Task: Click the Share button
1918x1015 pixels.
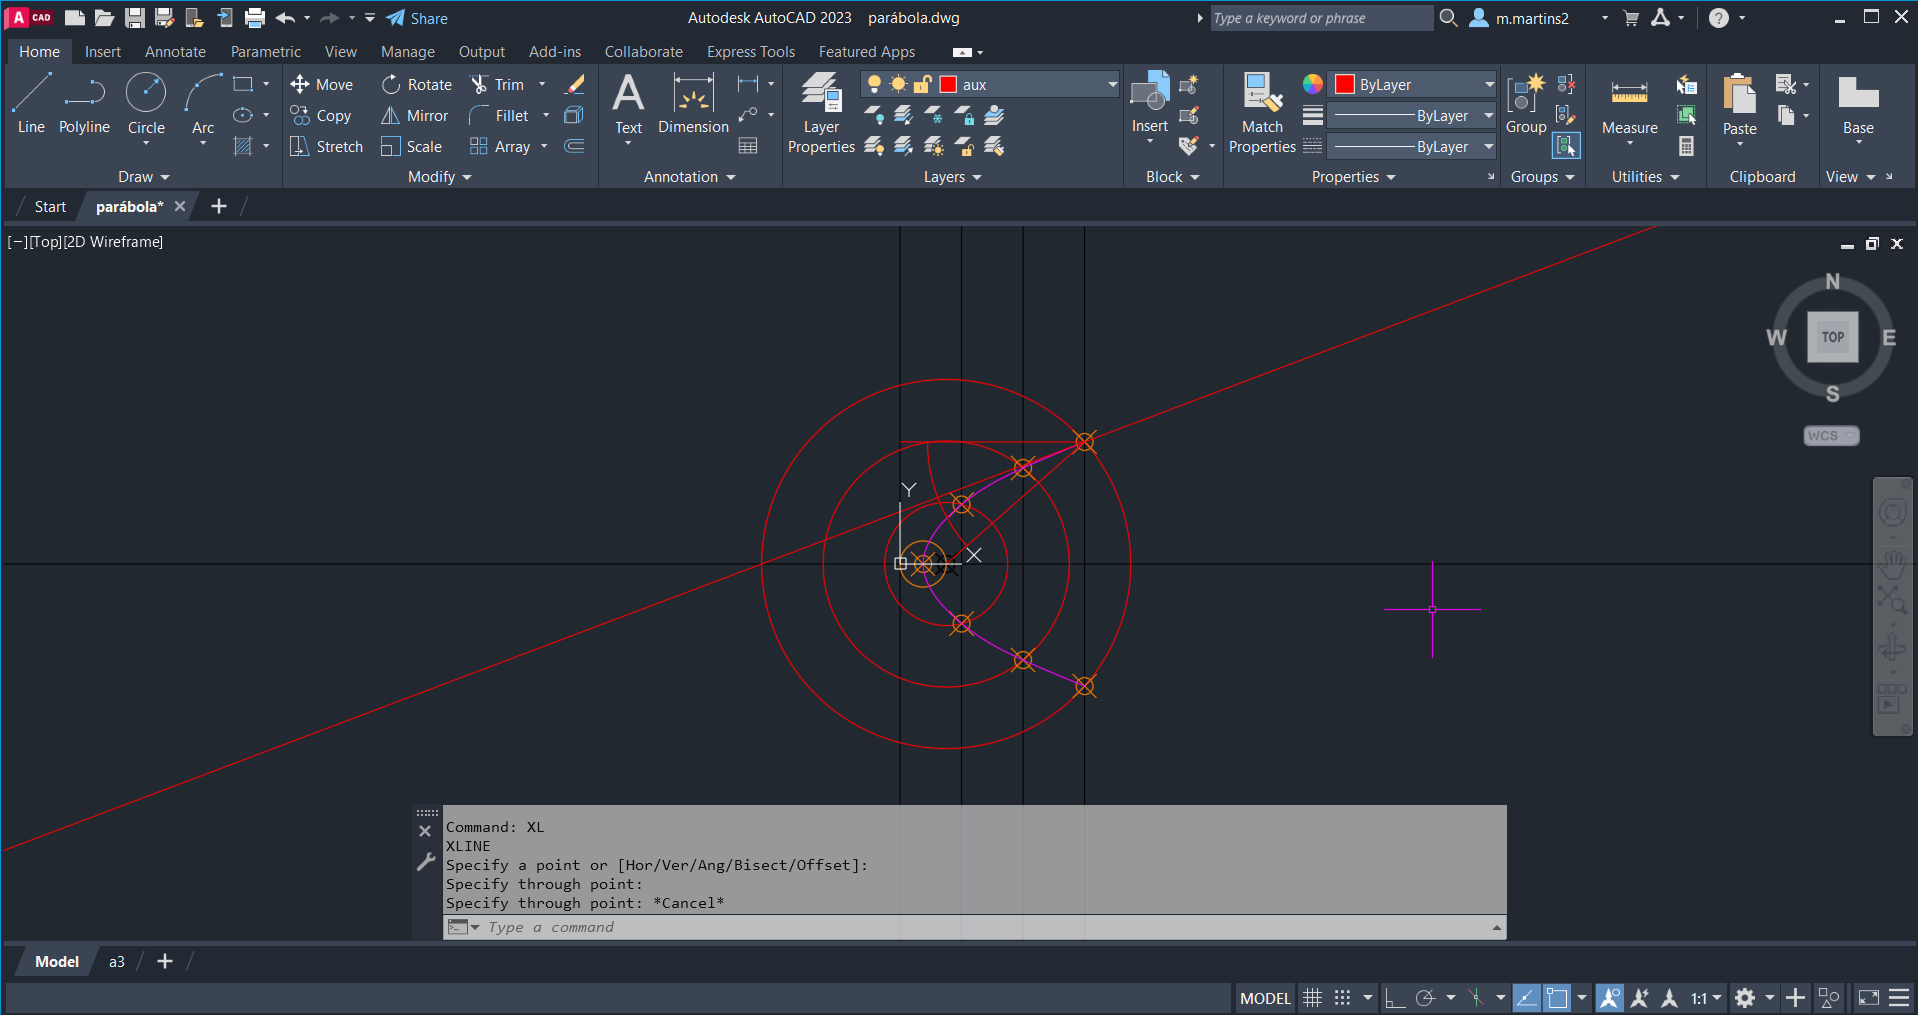Action: [417, 18]
